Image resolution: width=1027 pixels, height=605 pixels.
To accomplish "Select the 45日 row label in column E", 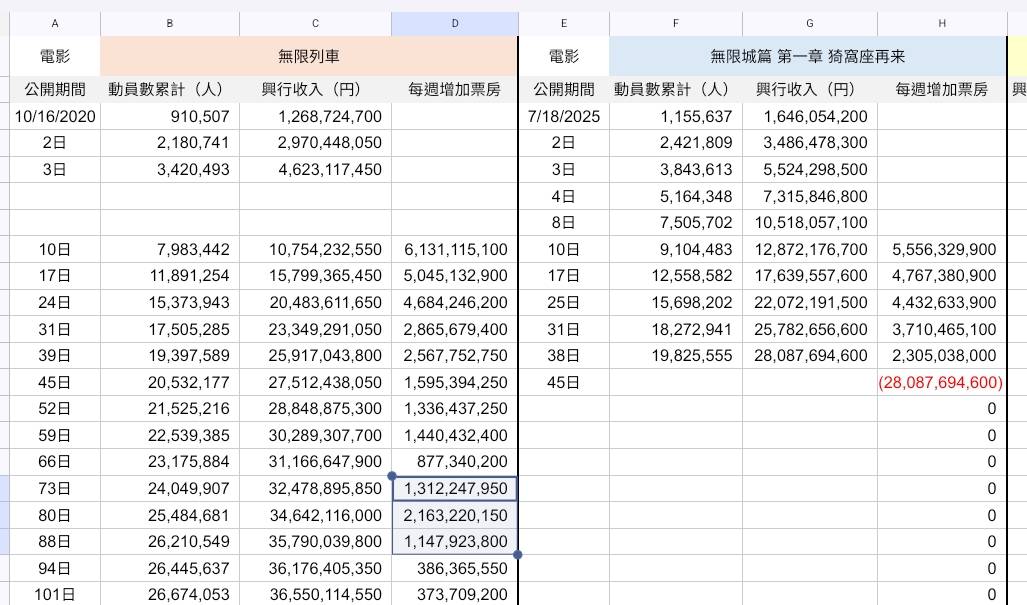I will tap(564, 382).
